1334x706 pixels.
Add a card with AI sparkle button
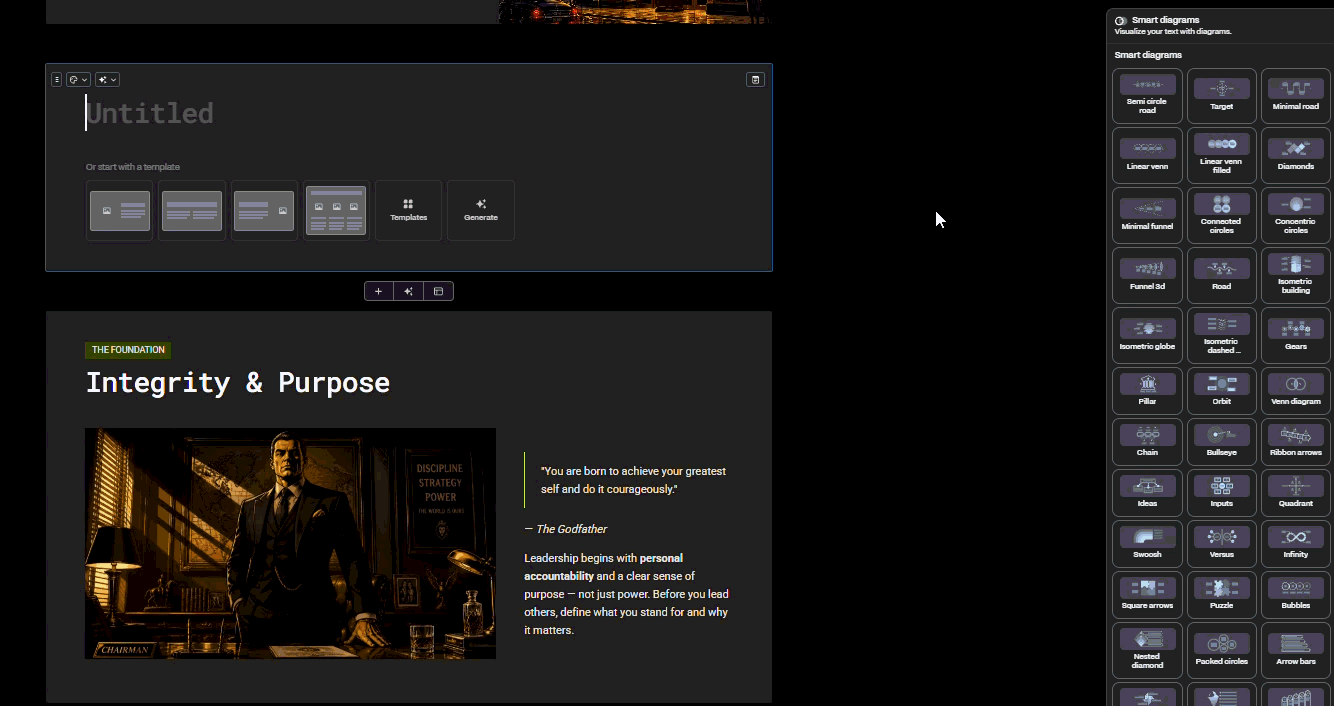point(408,291)
